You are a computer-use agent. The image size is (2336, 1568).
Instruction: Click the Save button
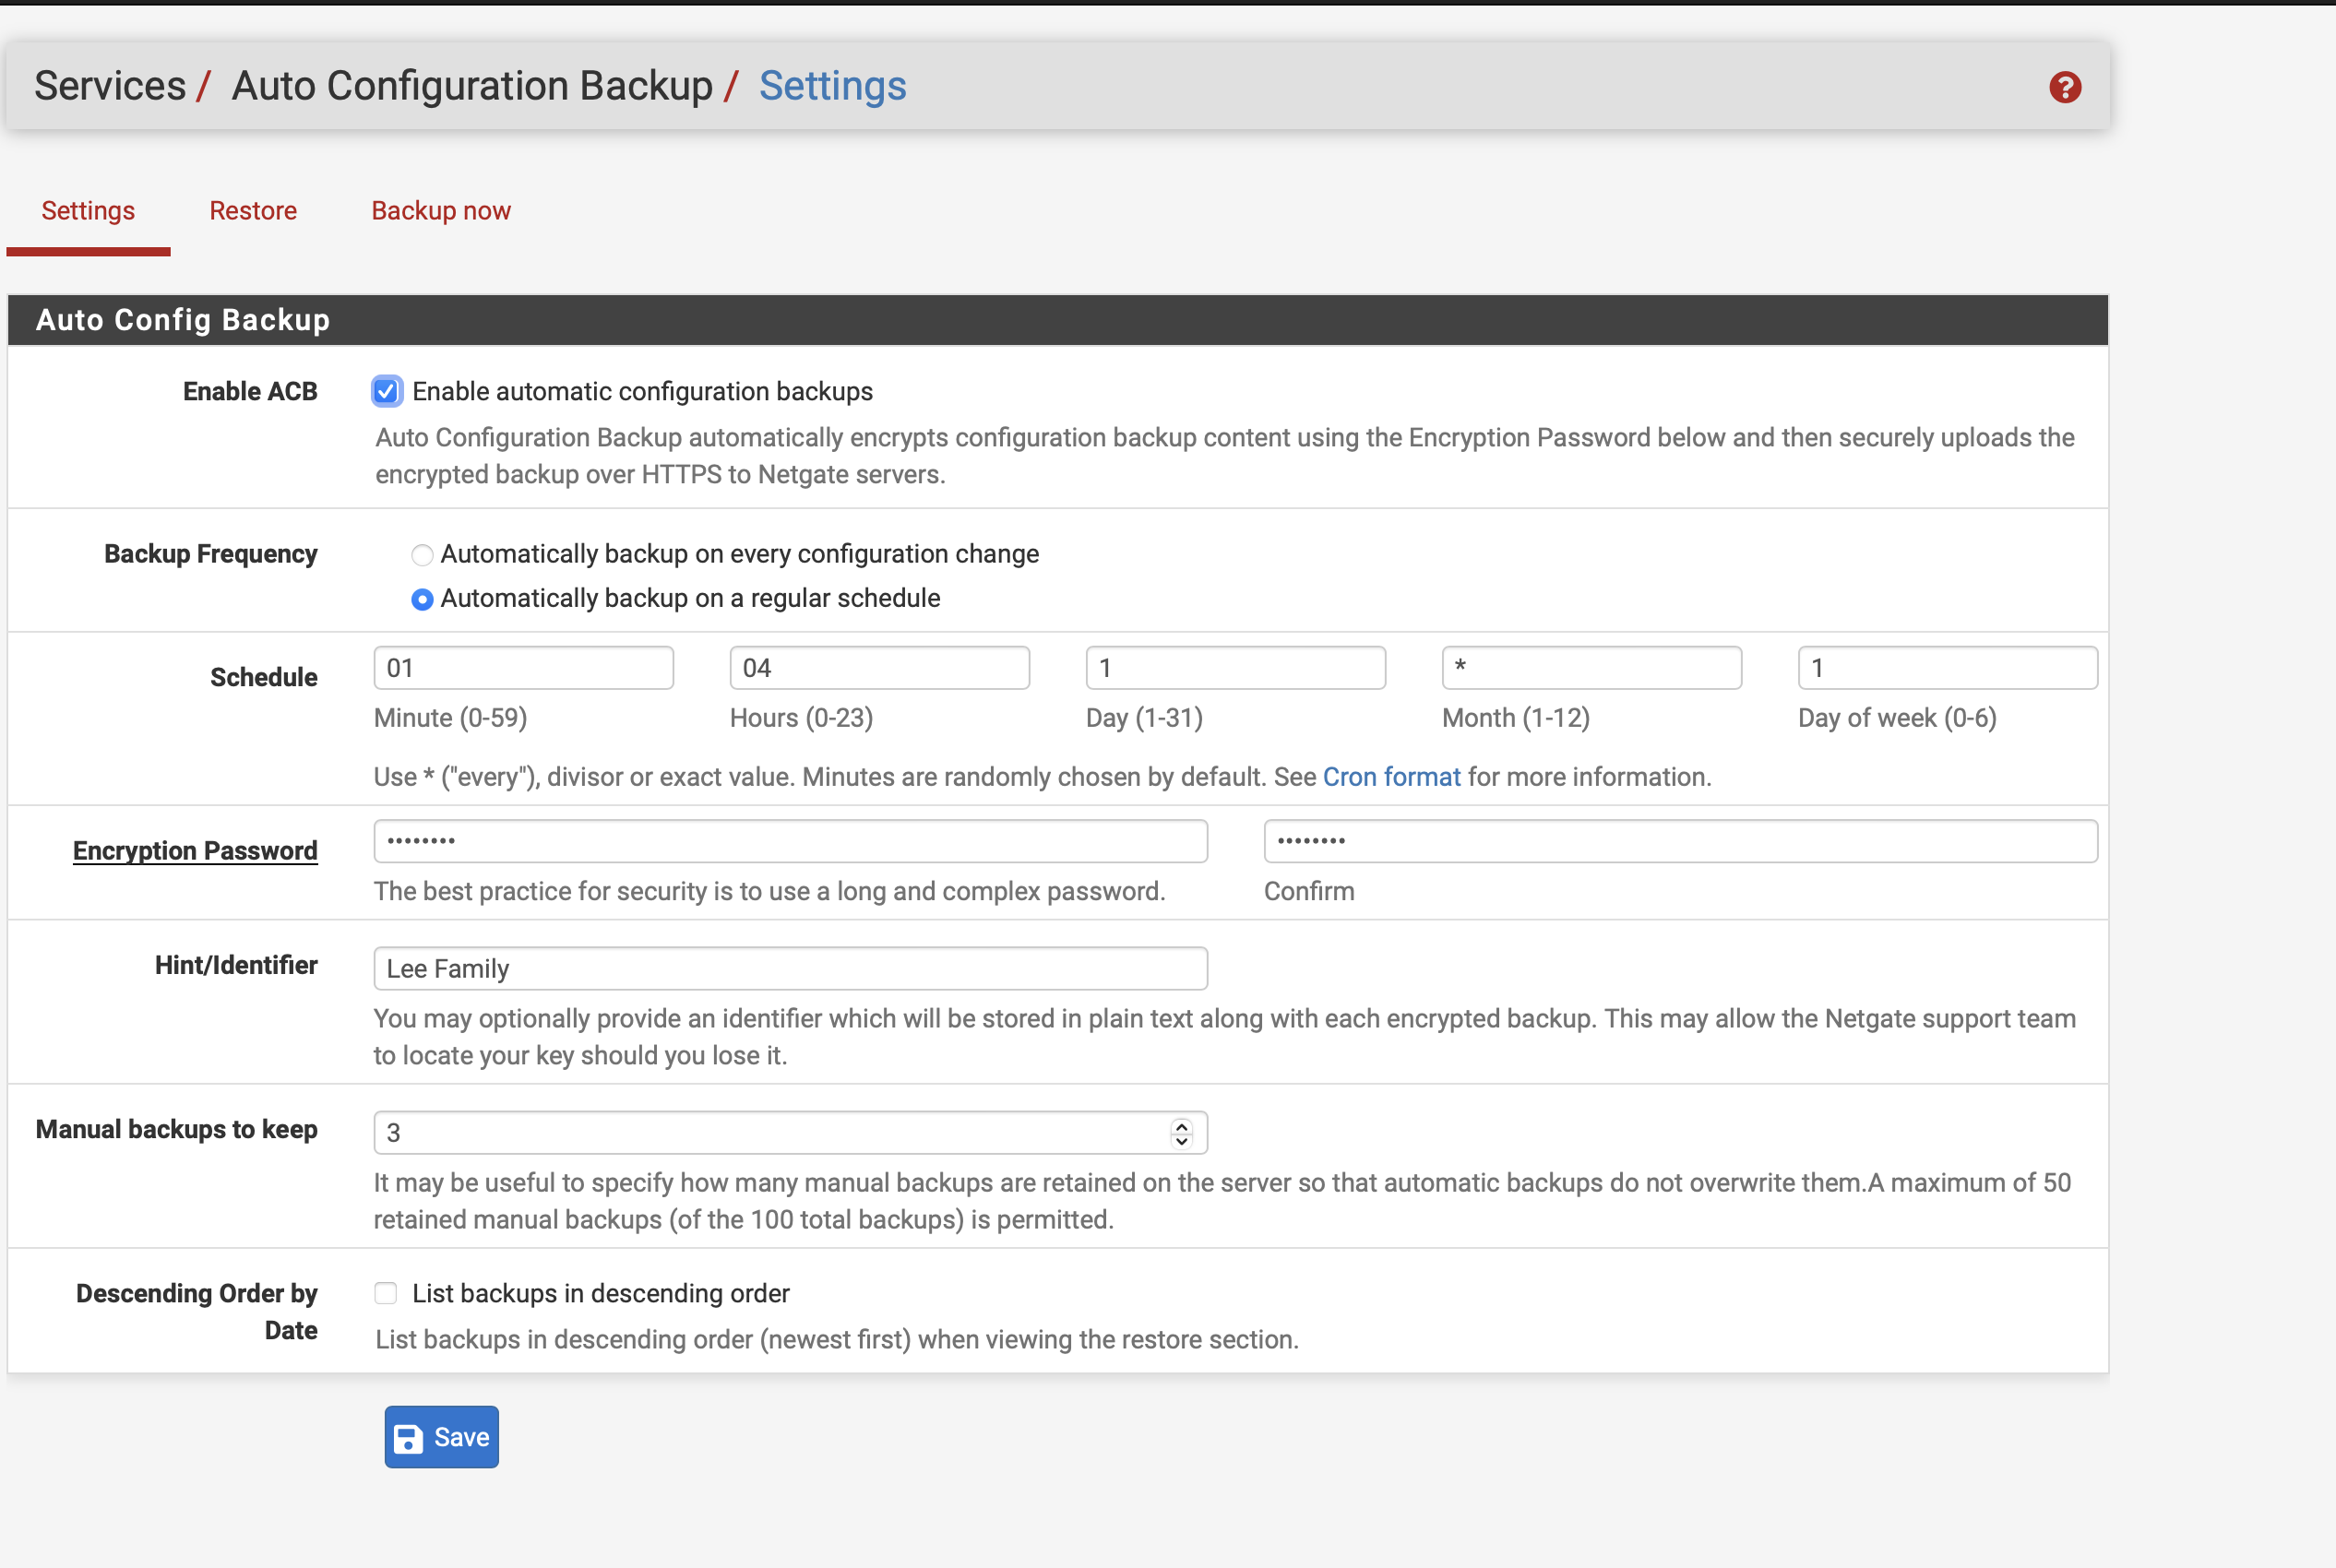click(441, 1437)
